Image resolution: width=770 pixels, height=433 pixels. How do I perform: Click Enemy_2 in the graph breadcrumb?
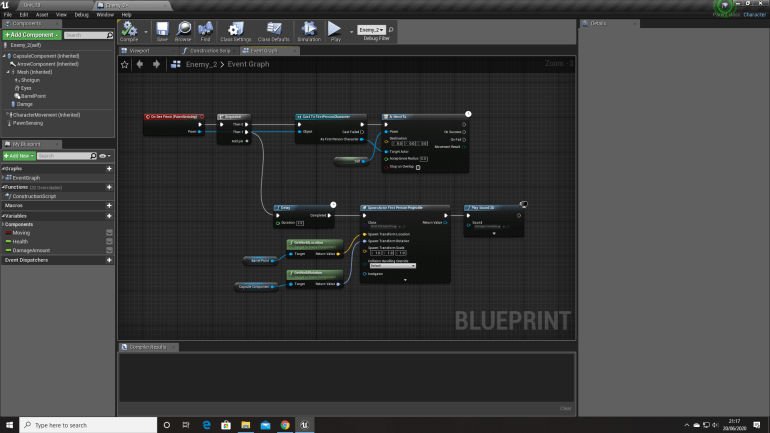201,64
